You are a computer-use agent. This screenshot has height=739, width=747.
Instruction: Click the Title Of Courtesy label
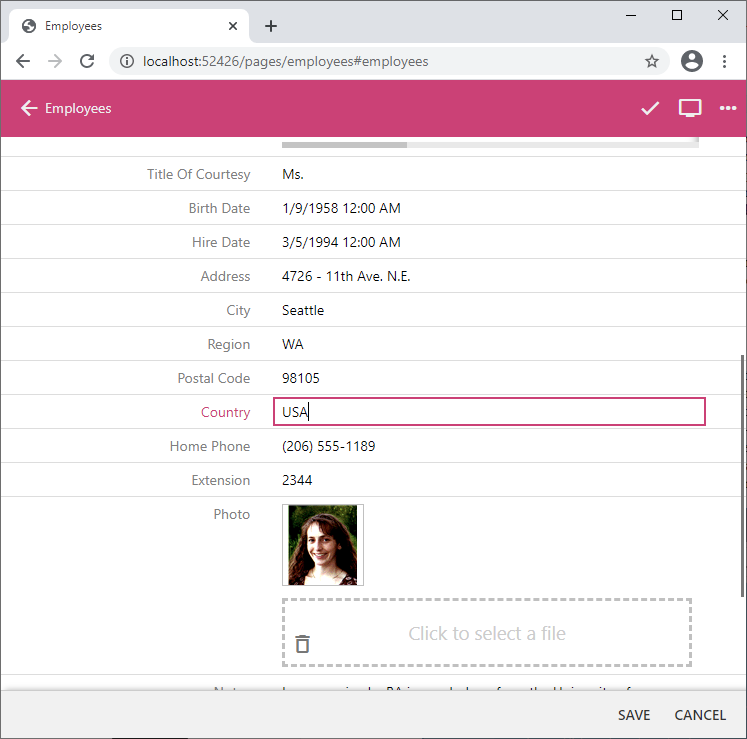198,174
